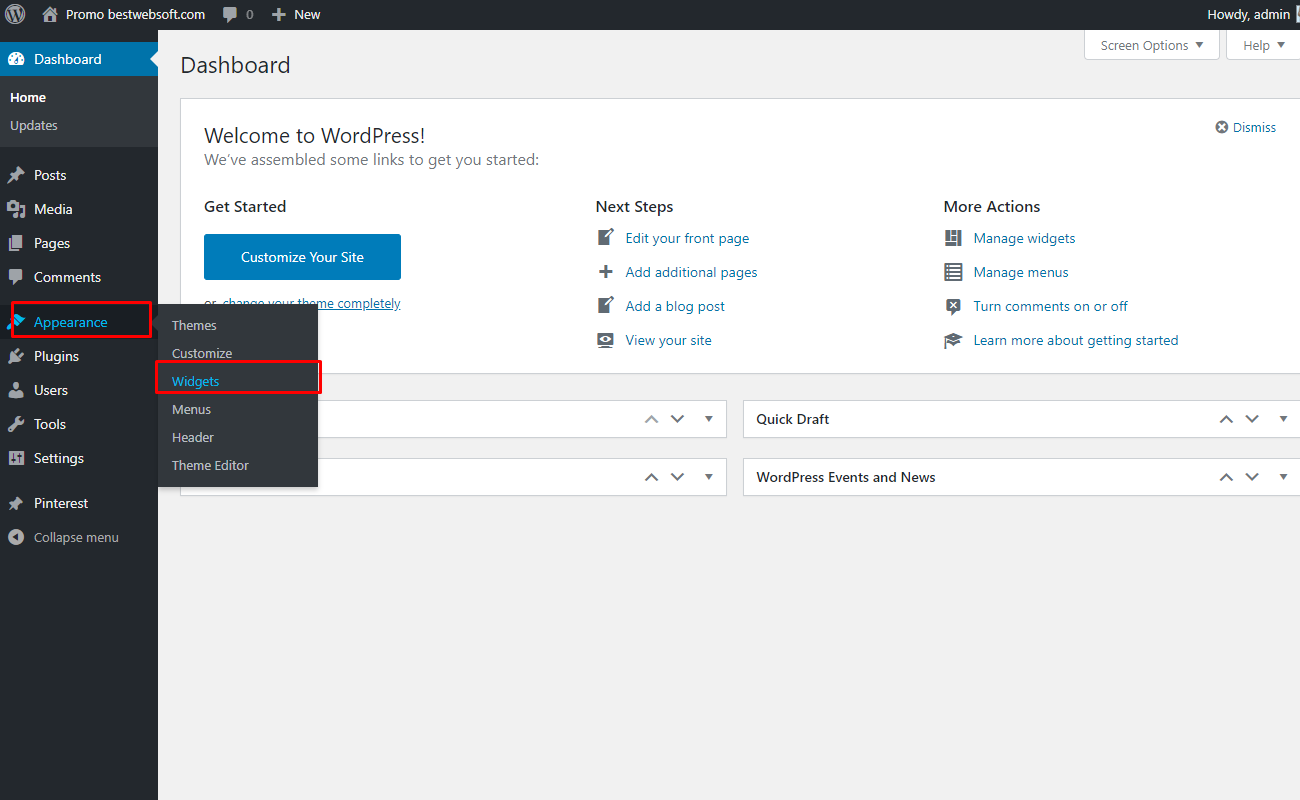Click the Media icon in sidebar
The image size is (1300, 800).
pos(16,209)
